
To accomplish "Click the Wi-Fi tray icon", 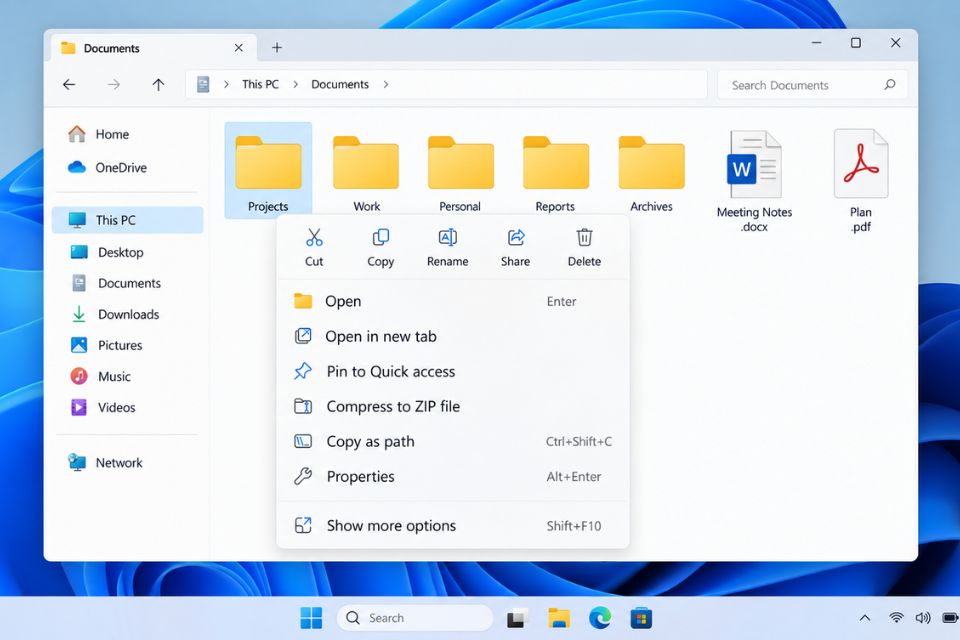I will pyautogui.click(x=896, y=617).
